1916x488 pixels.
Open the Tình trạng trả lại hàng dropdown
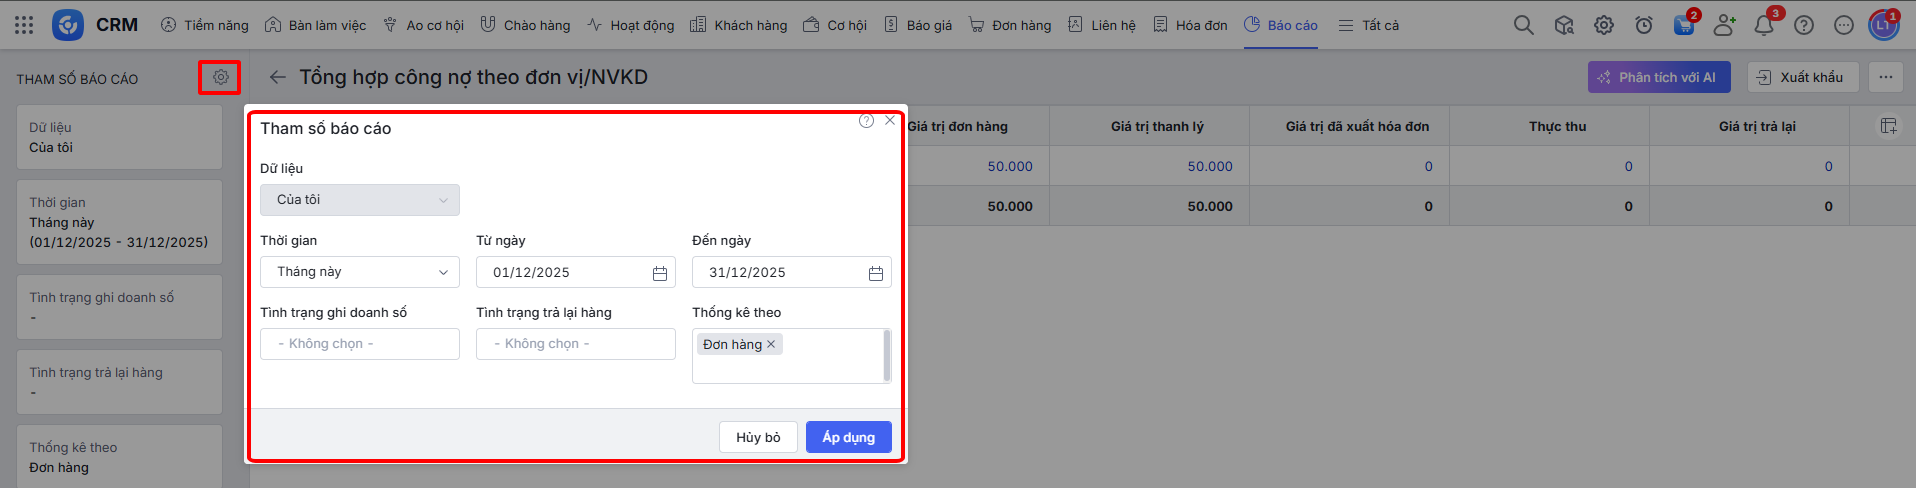tap(576, 344)
